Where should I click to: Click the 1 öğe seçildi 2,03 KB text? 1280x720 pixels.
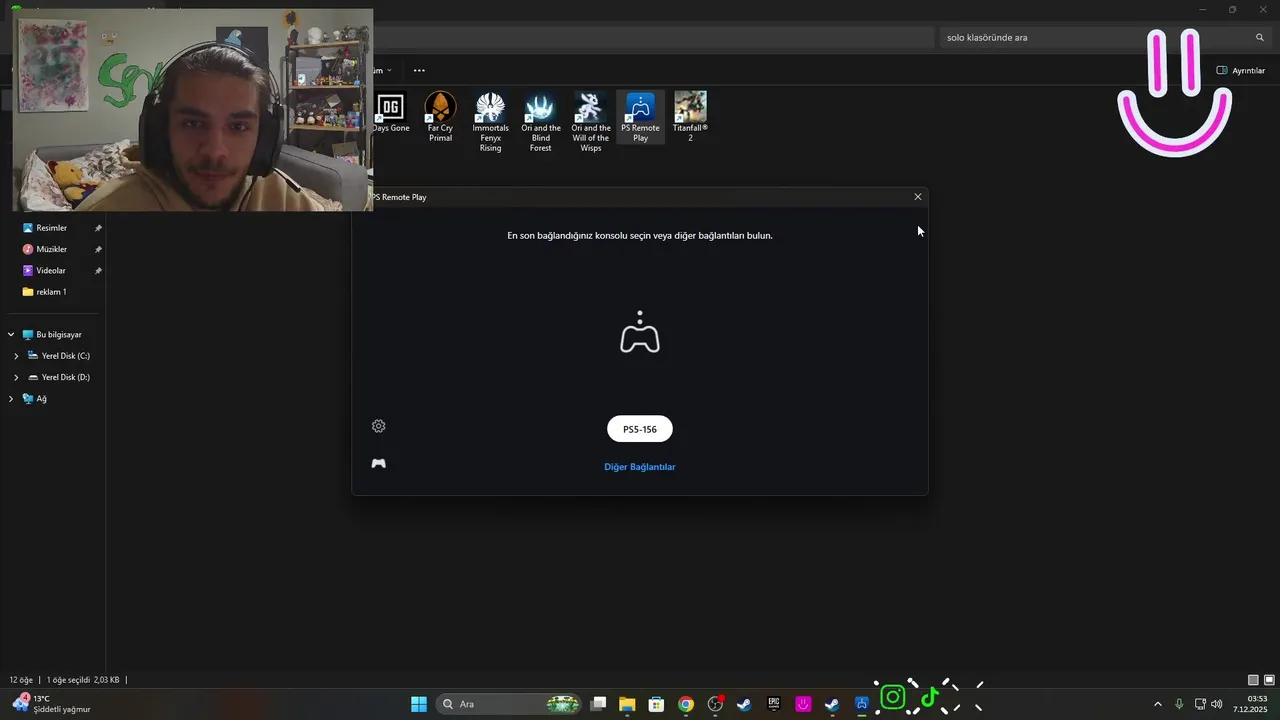(83, 680)
